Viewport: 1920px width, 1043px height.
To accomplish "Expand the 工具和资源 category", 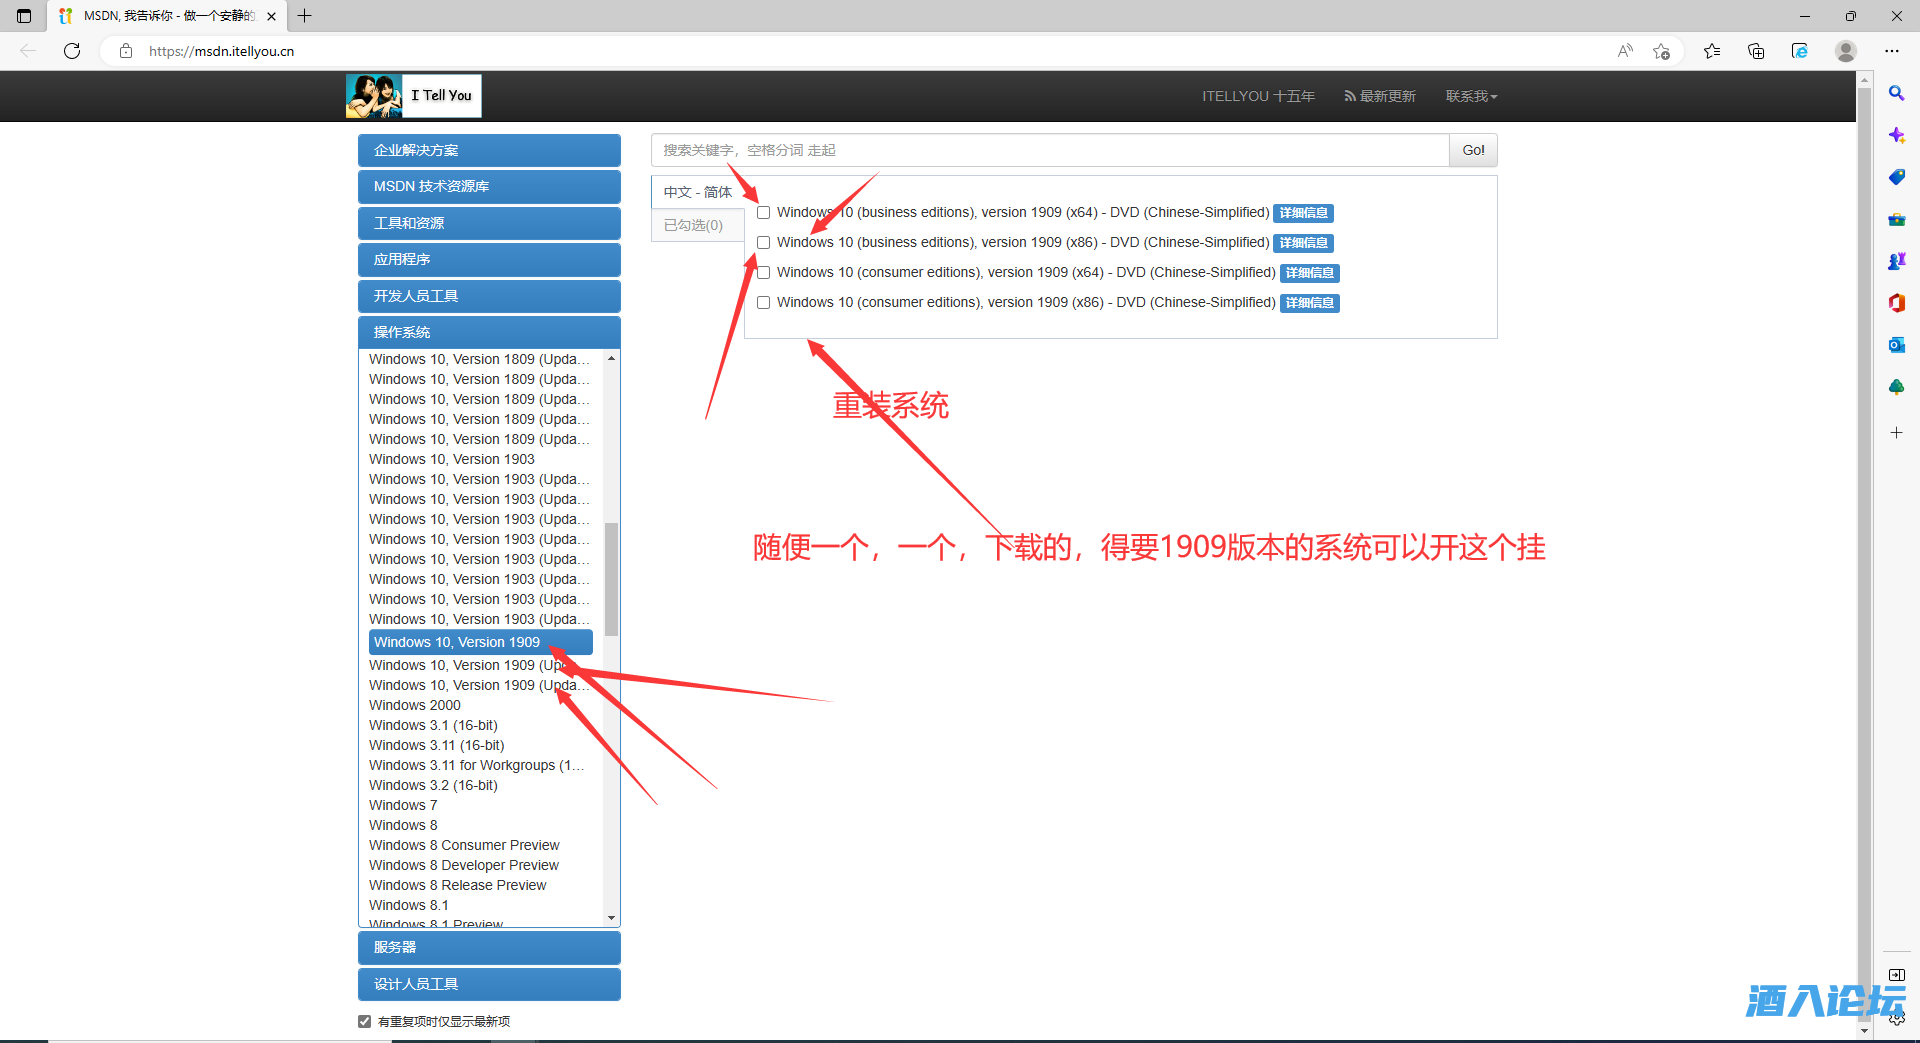I will (489, 223).
